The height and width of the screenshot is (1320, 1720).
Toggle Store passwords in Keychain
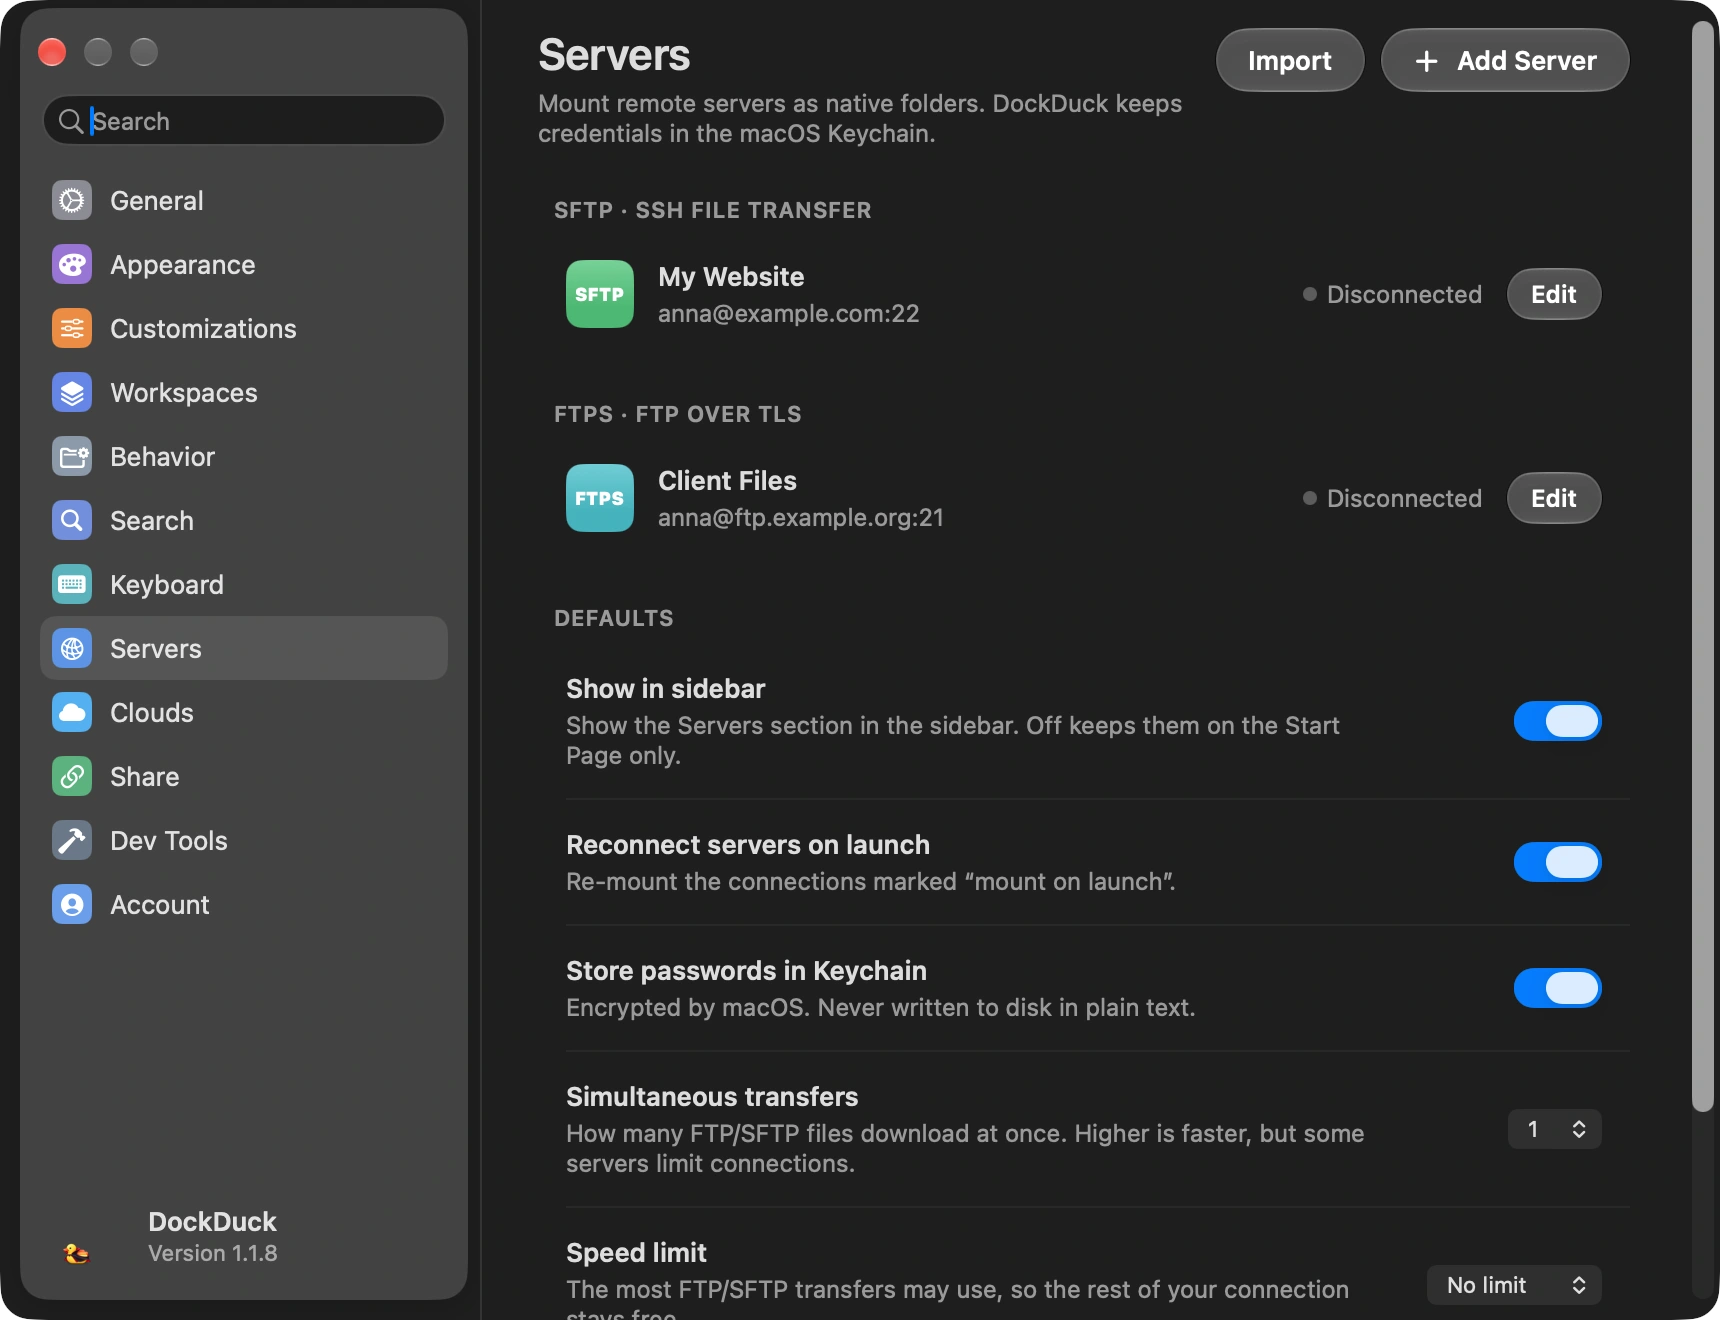click(1557, 988)
